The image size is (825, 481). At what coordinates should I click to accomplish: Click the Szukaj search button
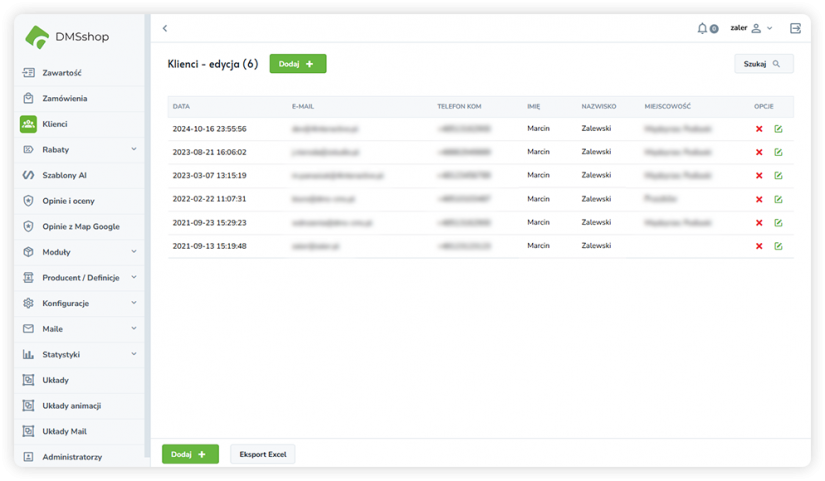[x=763, y=64]
